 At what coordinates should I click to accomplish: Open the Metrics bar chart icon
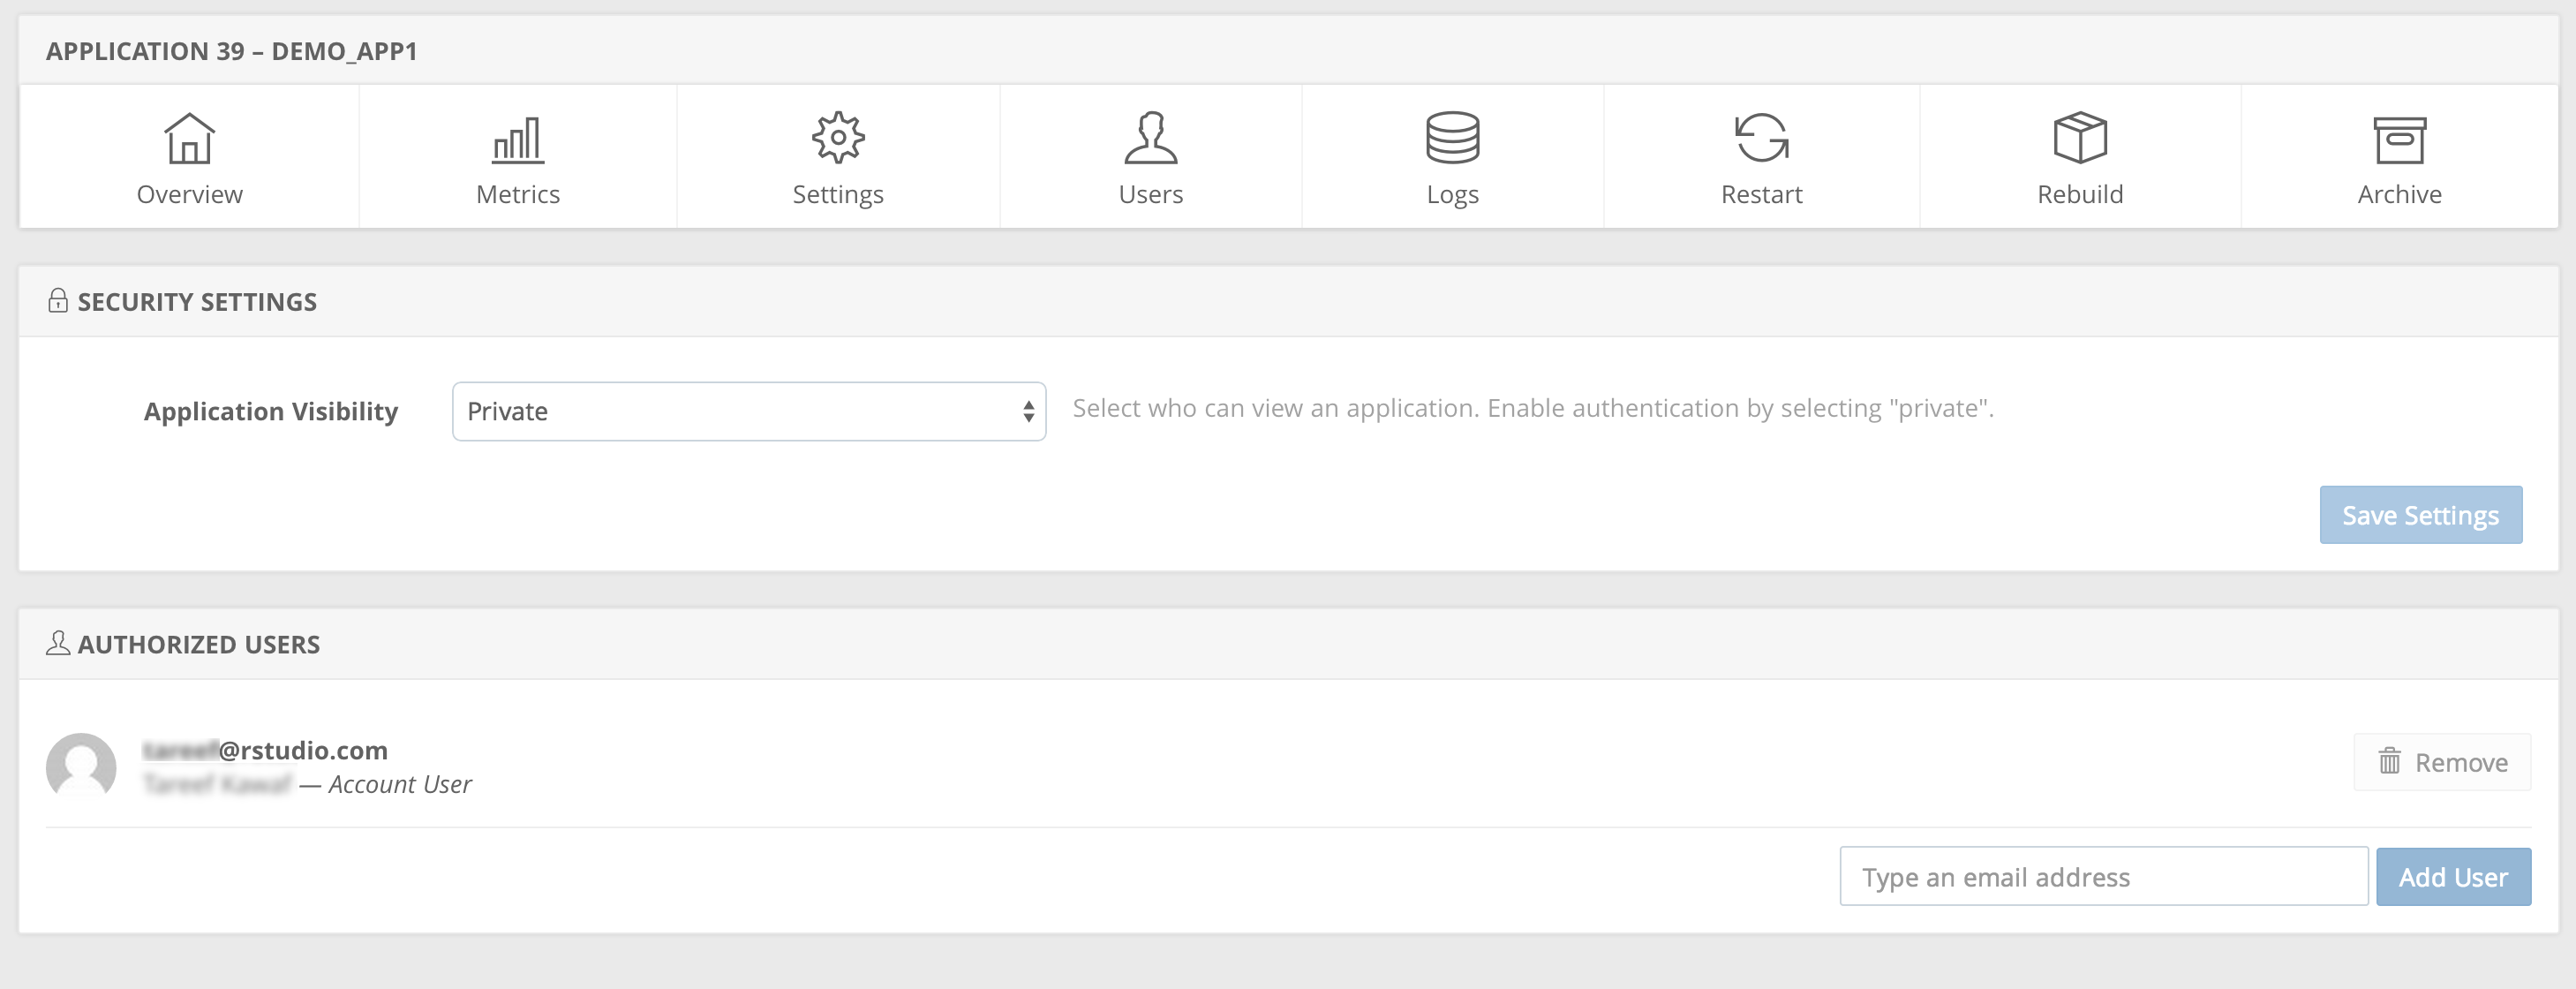[518, 139]
